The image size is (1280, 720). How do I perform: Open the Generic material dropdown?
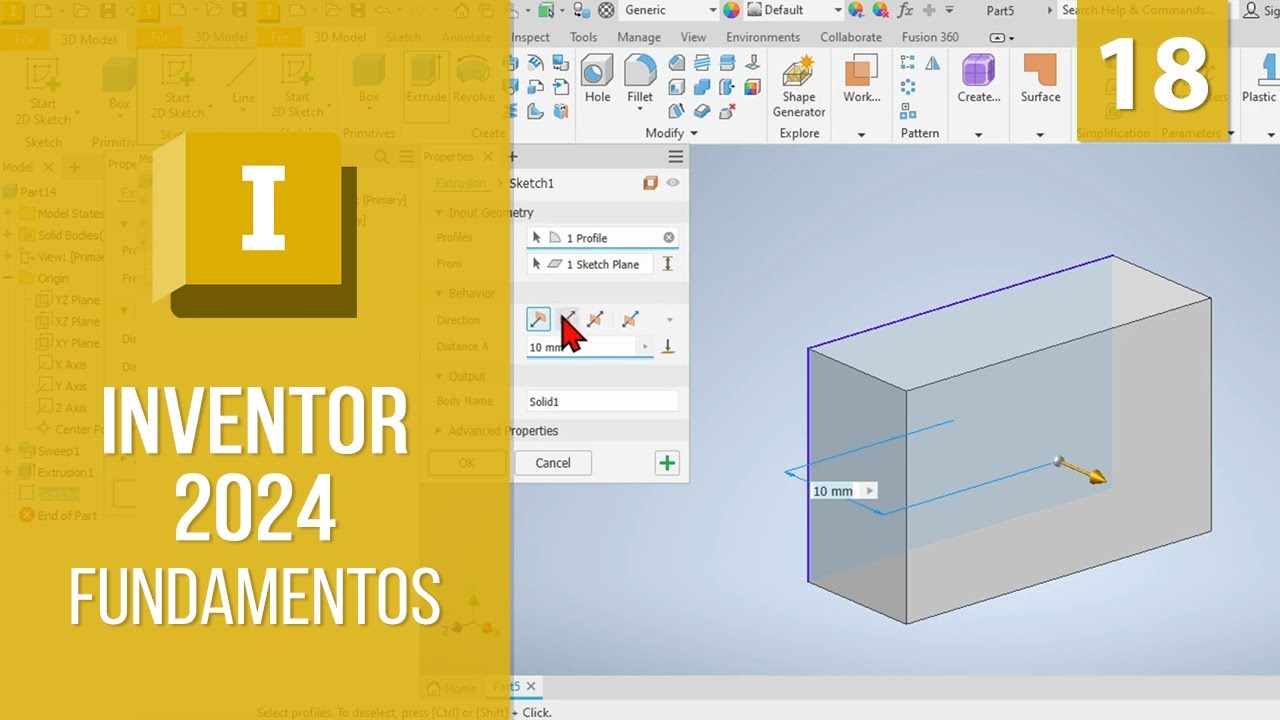(712, 10)
